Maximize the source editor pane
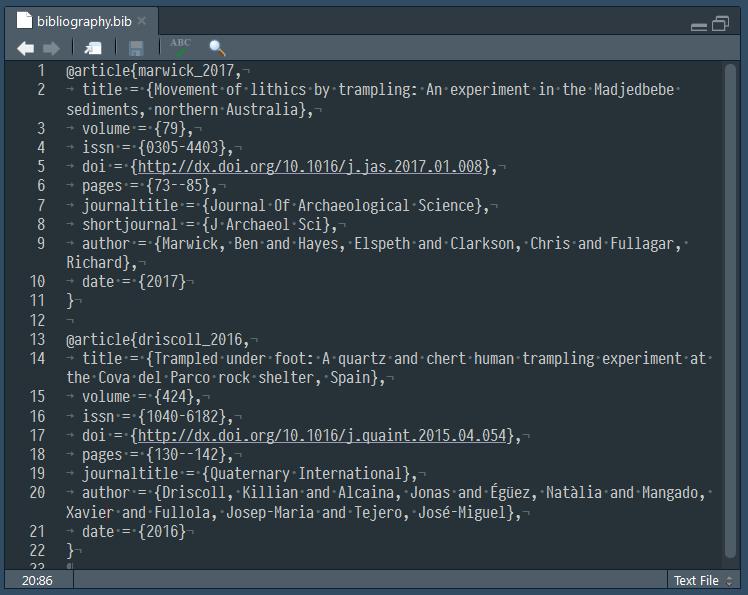The image size is (748, 595). click(x=720, y=24)
